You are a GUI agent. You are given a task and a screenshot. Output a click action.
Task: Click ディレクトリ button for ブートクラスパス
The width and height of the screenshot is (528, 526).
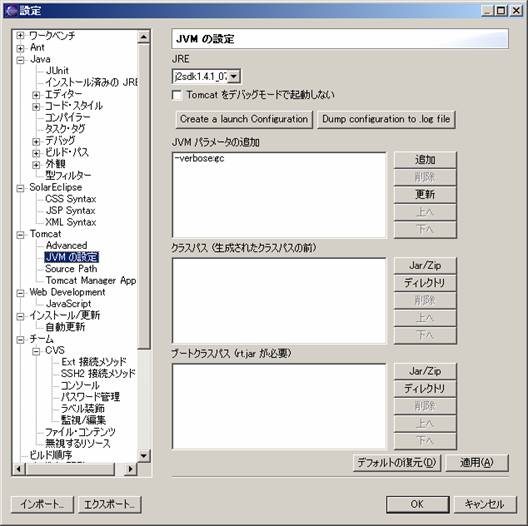(x=425, y=389)
